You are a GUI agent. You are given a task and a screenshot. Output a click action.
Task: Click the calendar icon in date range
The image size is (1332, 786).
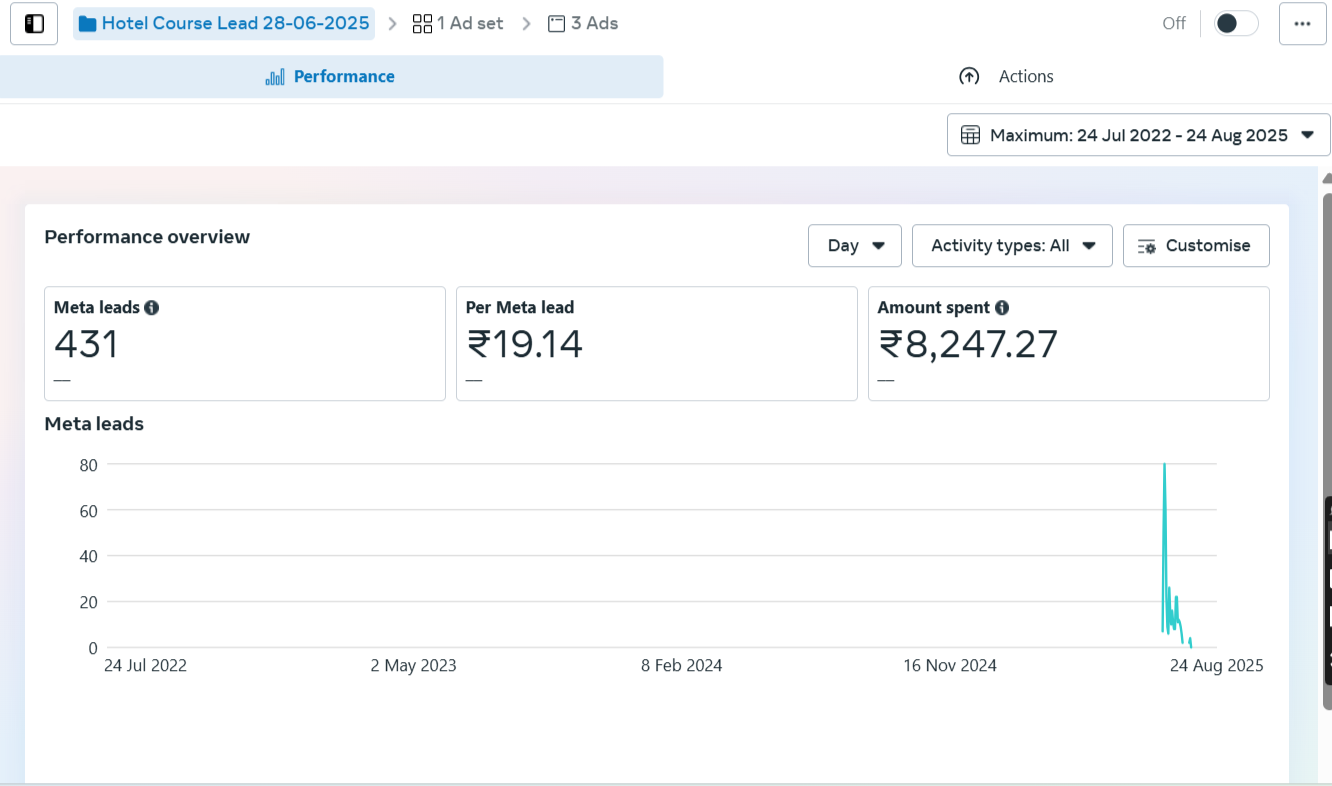tap(969, 135)
